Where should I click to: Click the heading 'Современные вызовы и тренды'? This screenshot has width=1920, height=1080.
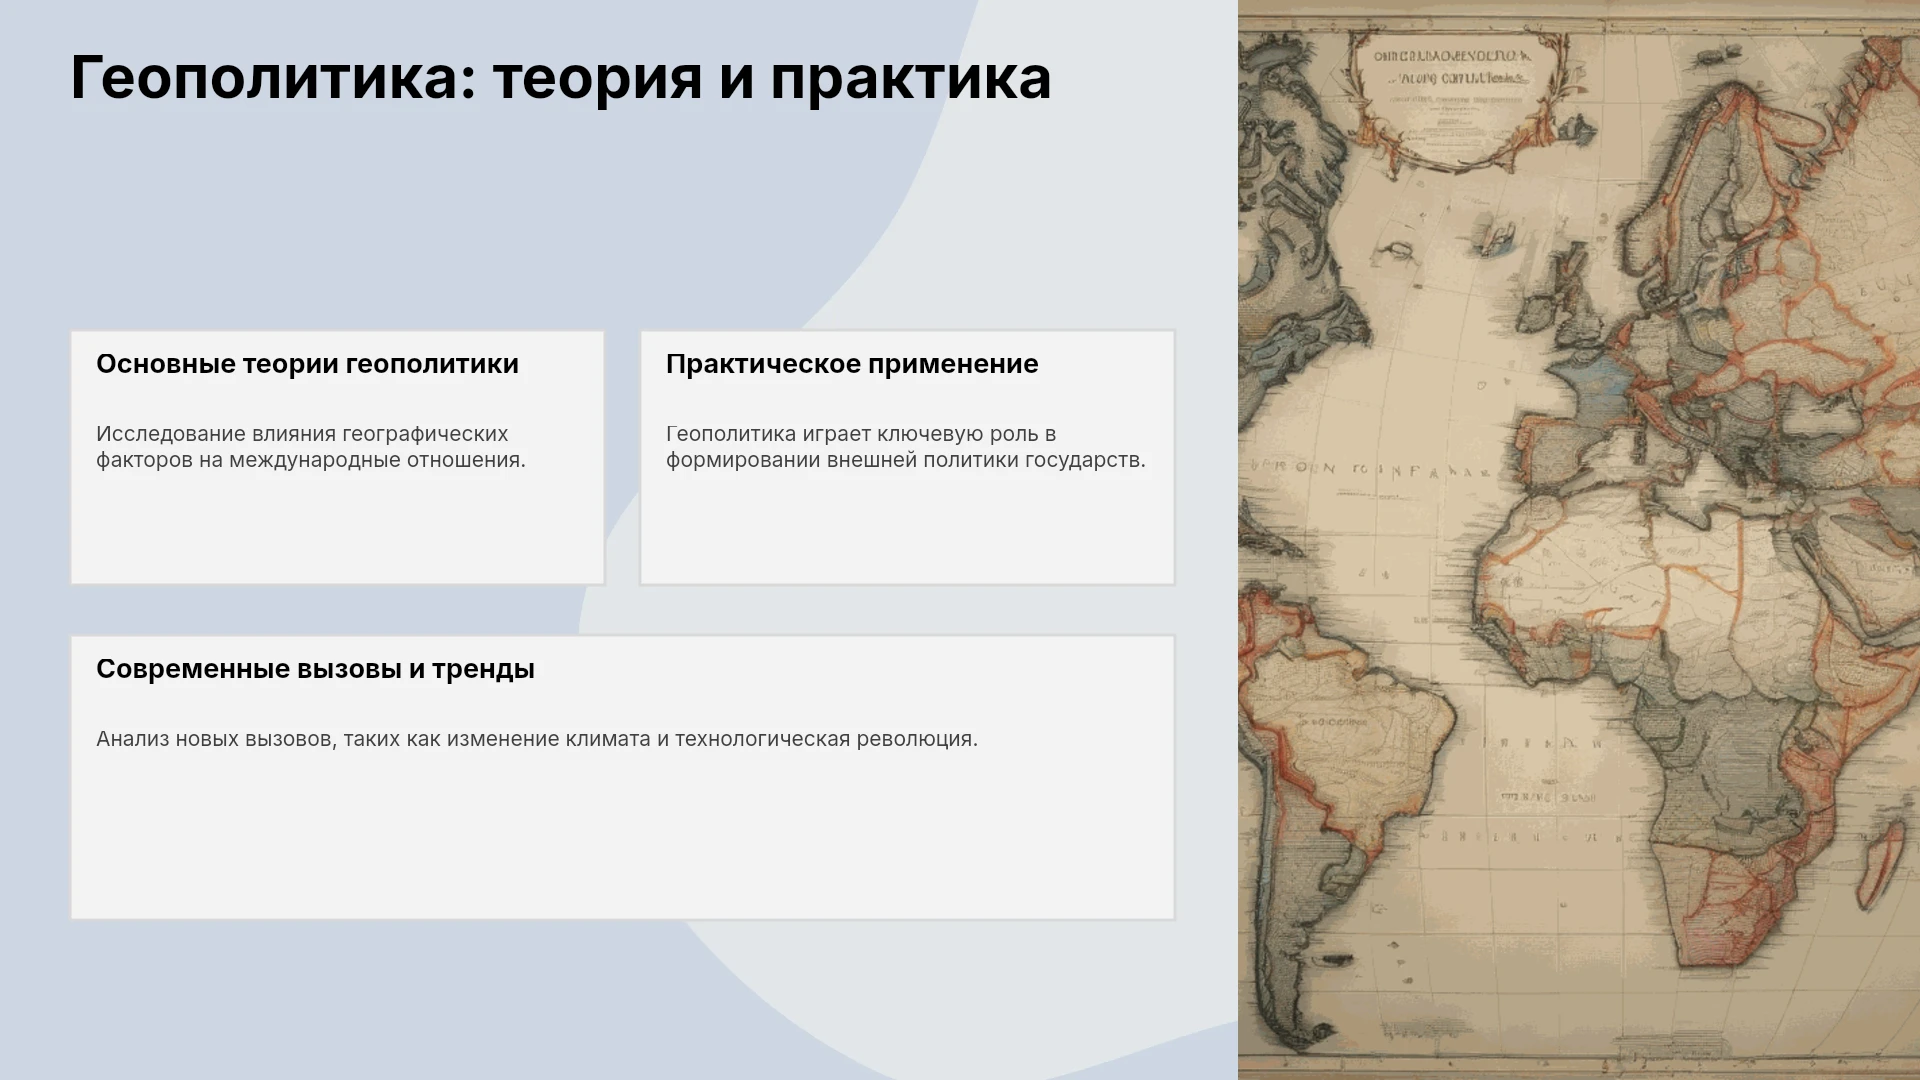click(315, 669)
